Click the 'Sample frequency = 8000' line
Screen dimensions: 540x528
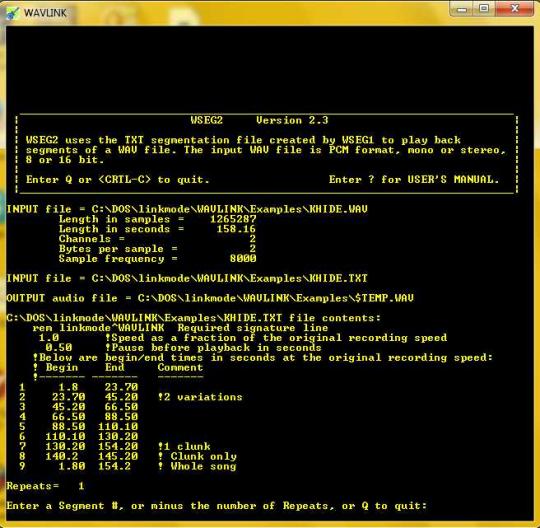point(157,259)
